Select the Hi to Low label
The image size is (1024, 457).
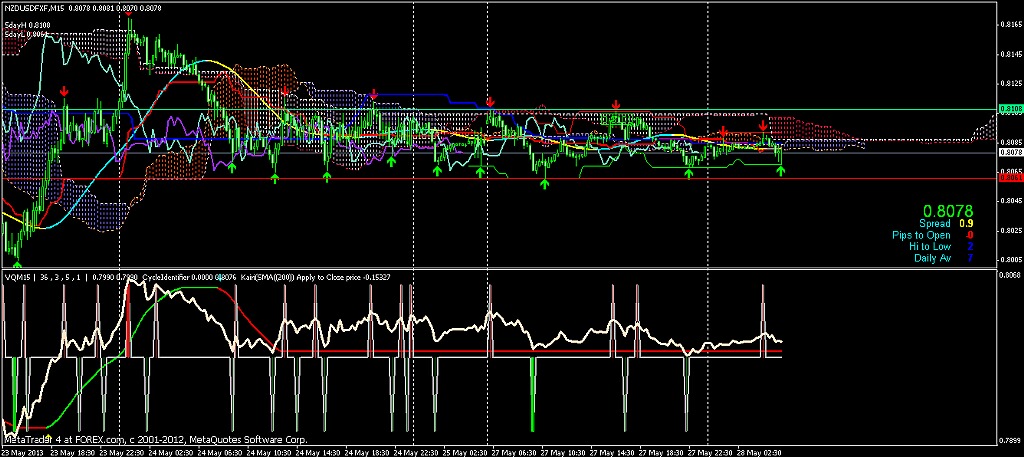pos(932,247)
